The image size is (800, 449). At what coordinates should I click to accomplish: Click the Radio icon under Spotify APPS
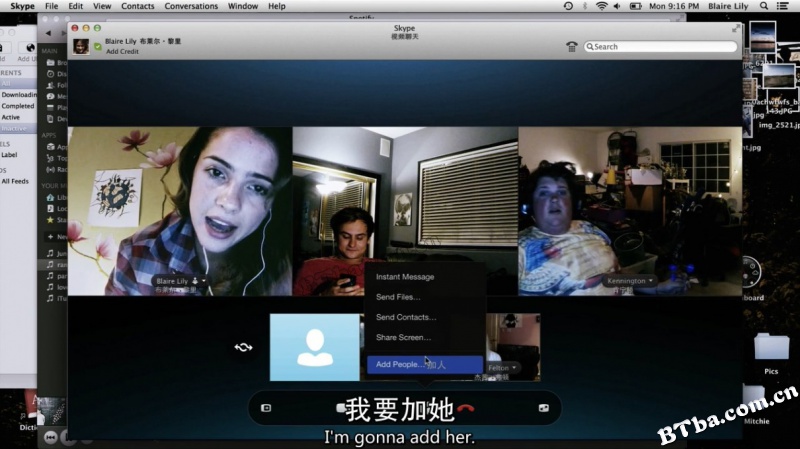coord(51,169)
